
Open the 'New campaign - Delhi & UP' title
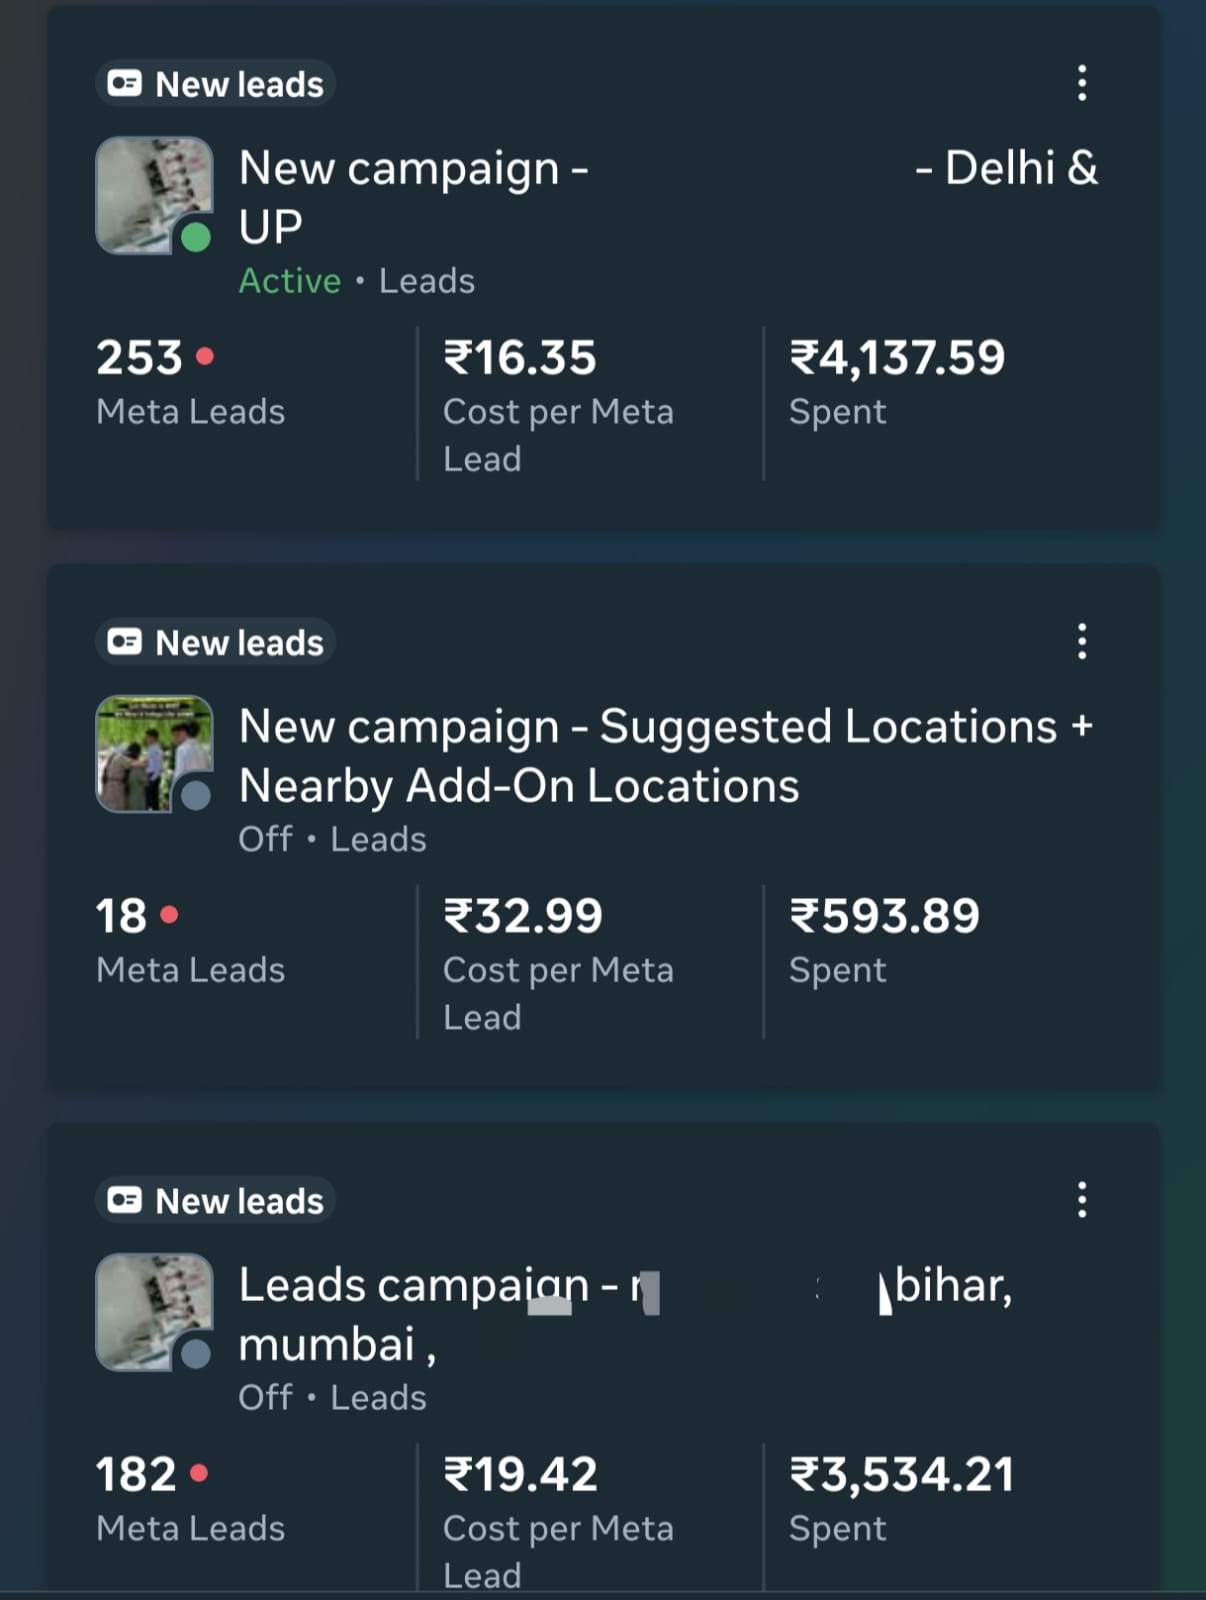pyautogui.click(x=413, y=170)
